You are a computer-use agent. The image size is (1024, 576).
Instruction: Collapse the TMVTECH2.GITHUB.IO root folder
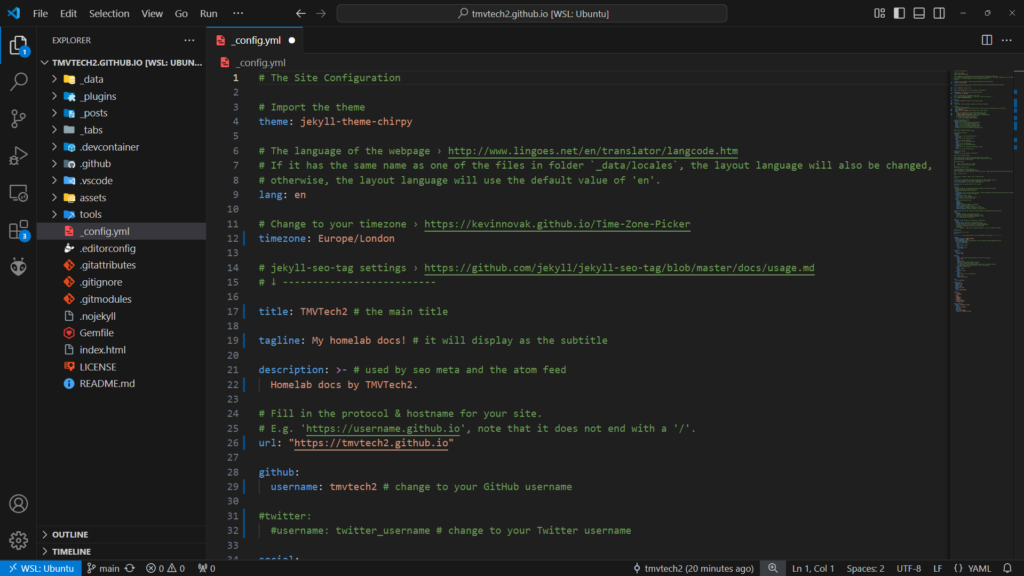pos(121,63)
